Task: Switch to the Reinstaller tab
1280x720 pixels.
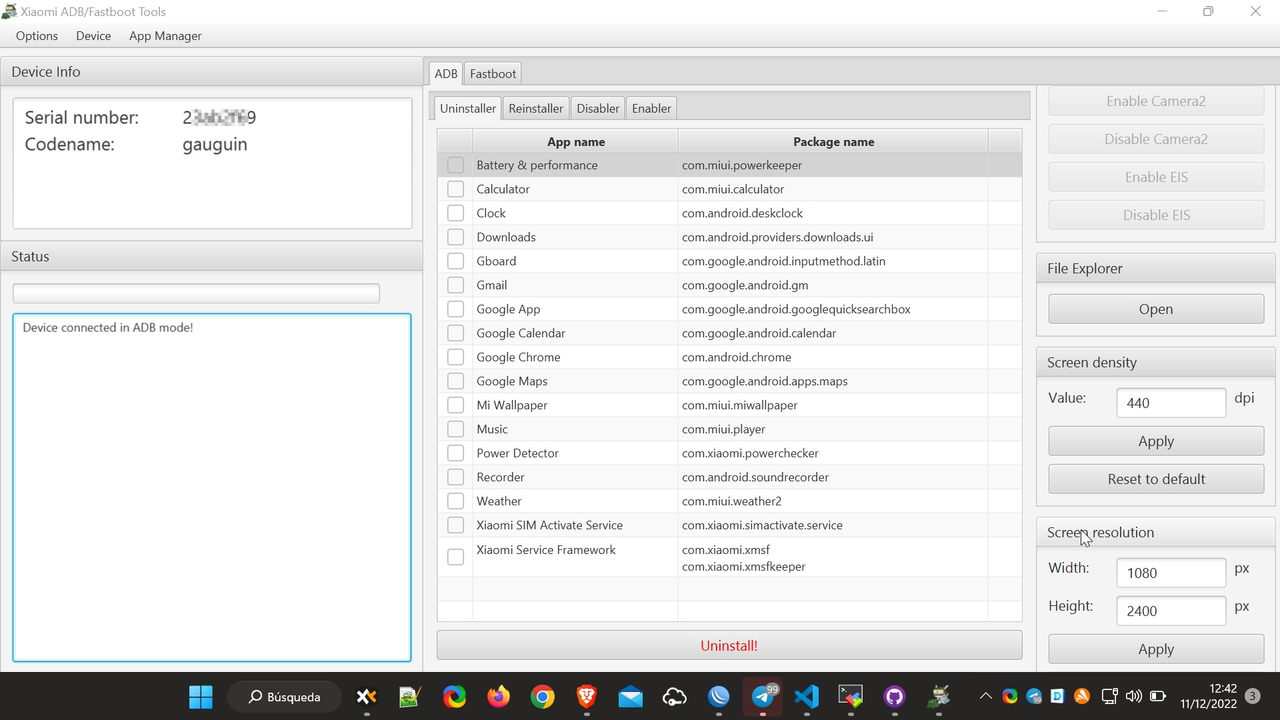Action: point(536,108)
